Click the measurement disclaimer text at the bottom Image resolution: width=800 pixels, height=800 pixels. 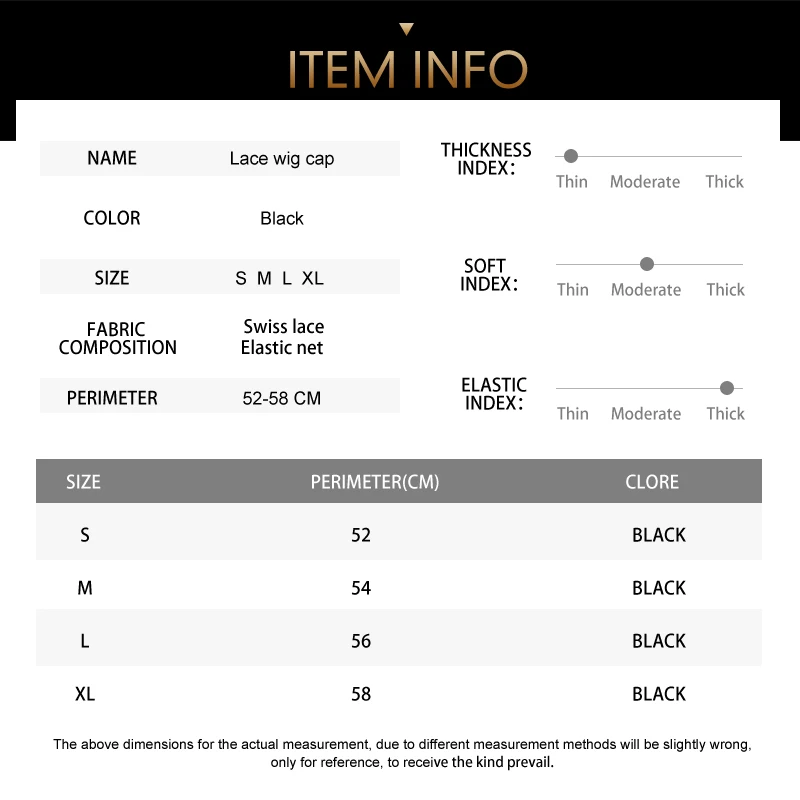(403, 753)
